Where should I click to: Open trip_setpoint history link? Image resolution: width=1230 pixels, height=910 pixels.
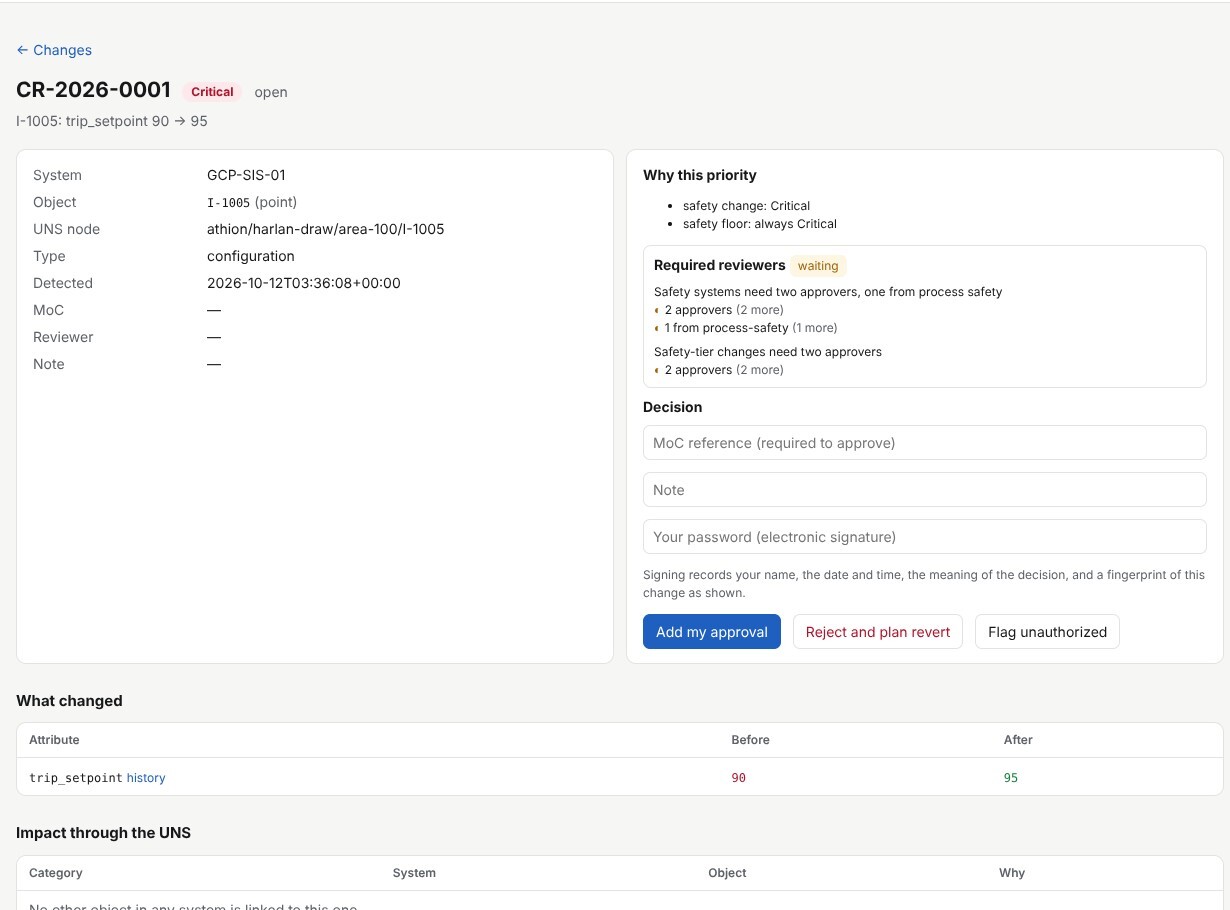(146, 778)
